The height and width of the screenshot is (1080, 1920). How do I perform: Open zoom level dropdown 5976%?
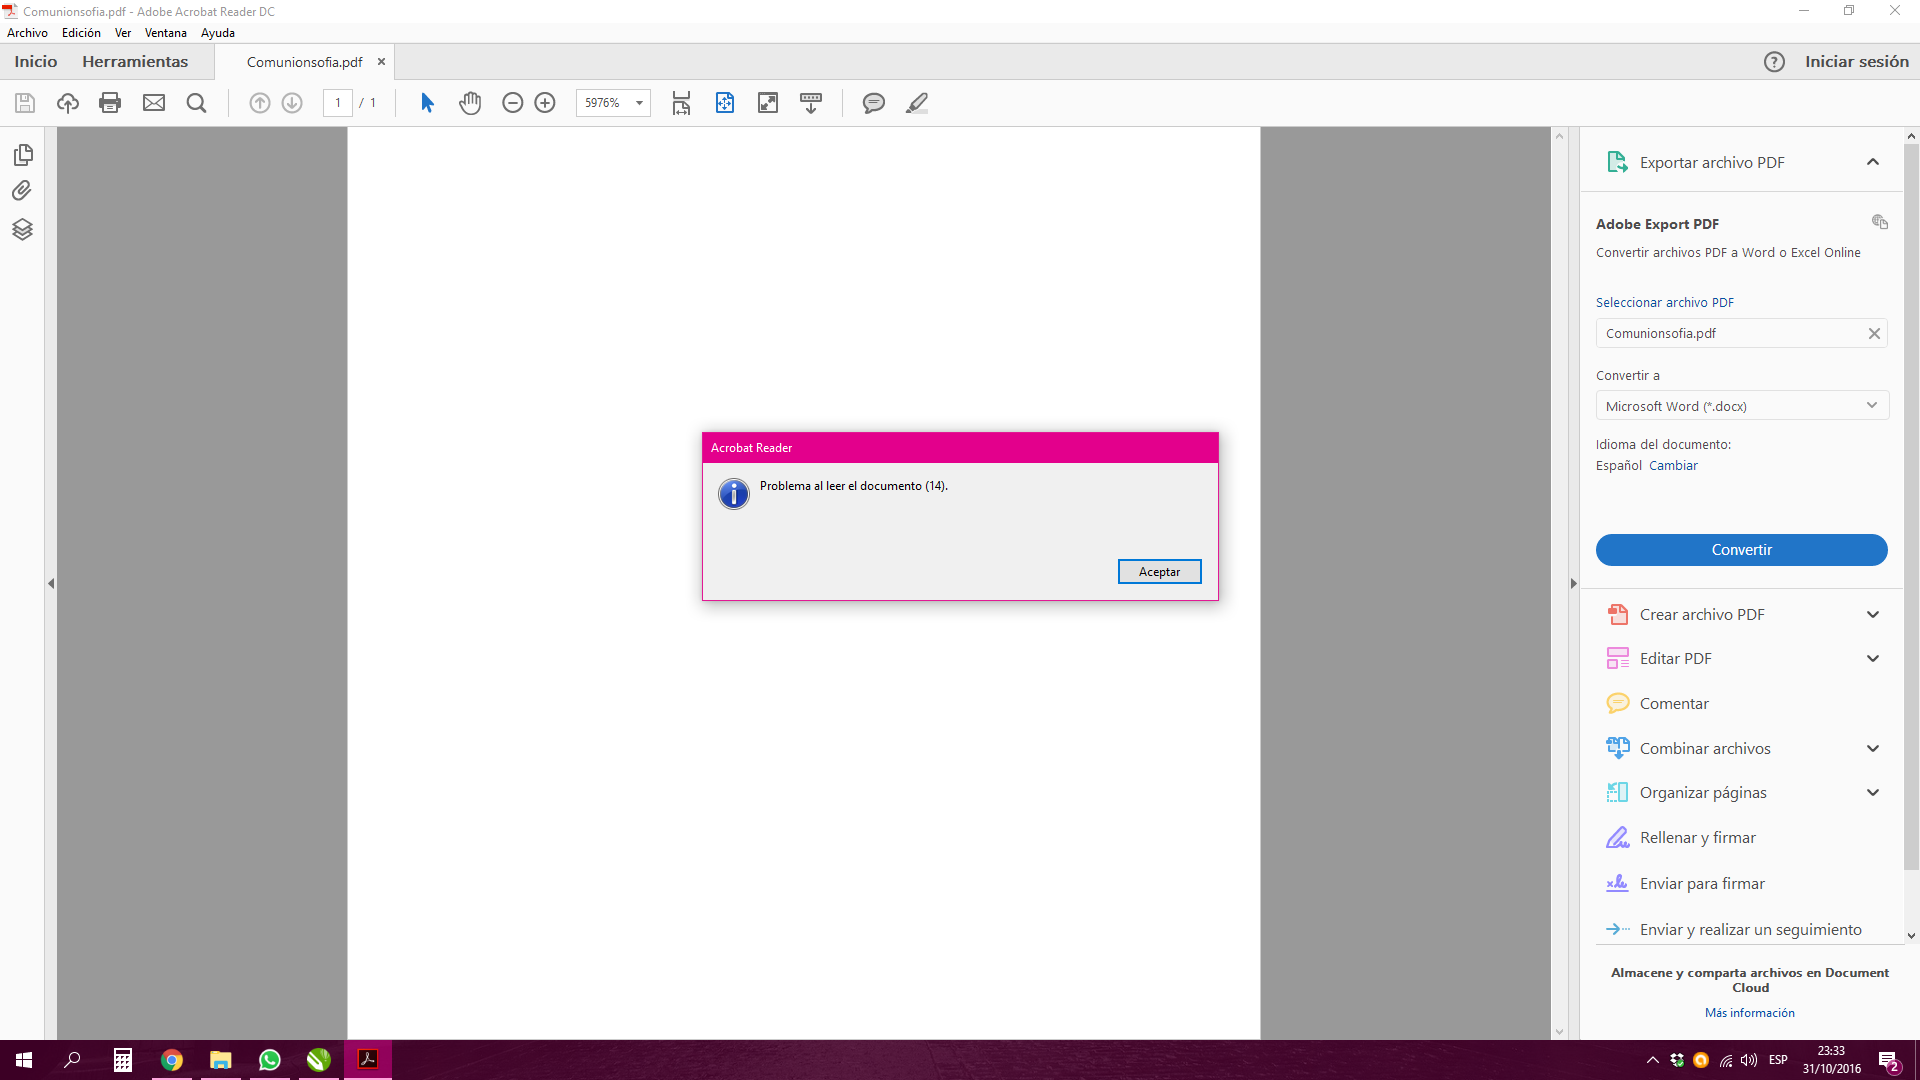[639, 103]
